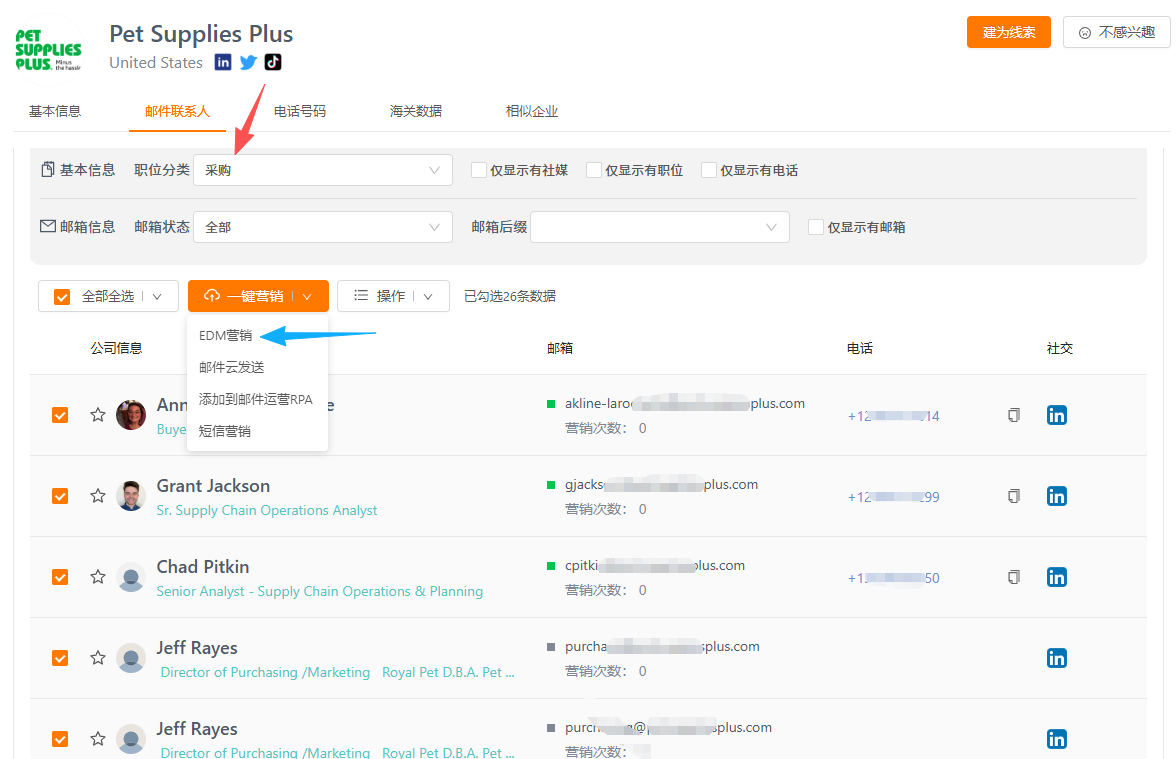This screenshot has width=1176, height=759.
Task: Click the phone number ending in 50
Action: (893, 578)
